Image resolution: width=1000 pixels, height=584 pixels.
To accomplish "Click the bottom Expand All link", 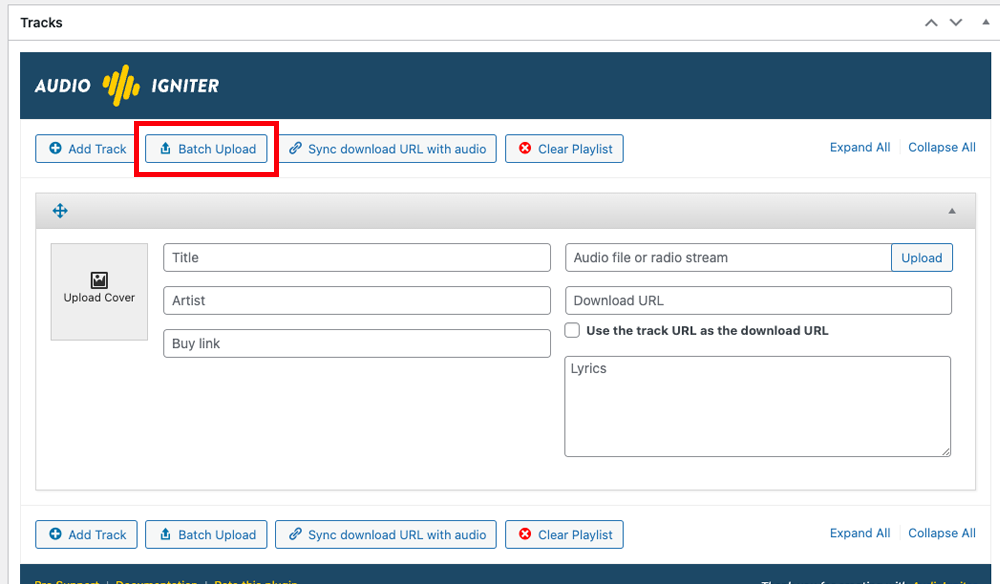I will 860,533.
